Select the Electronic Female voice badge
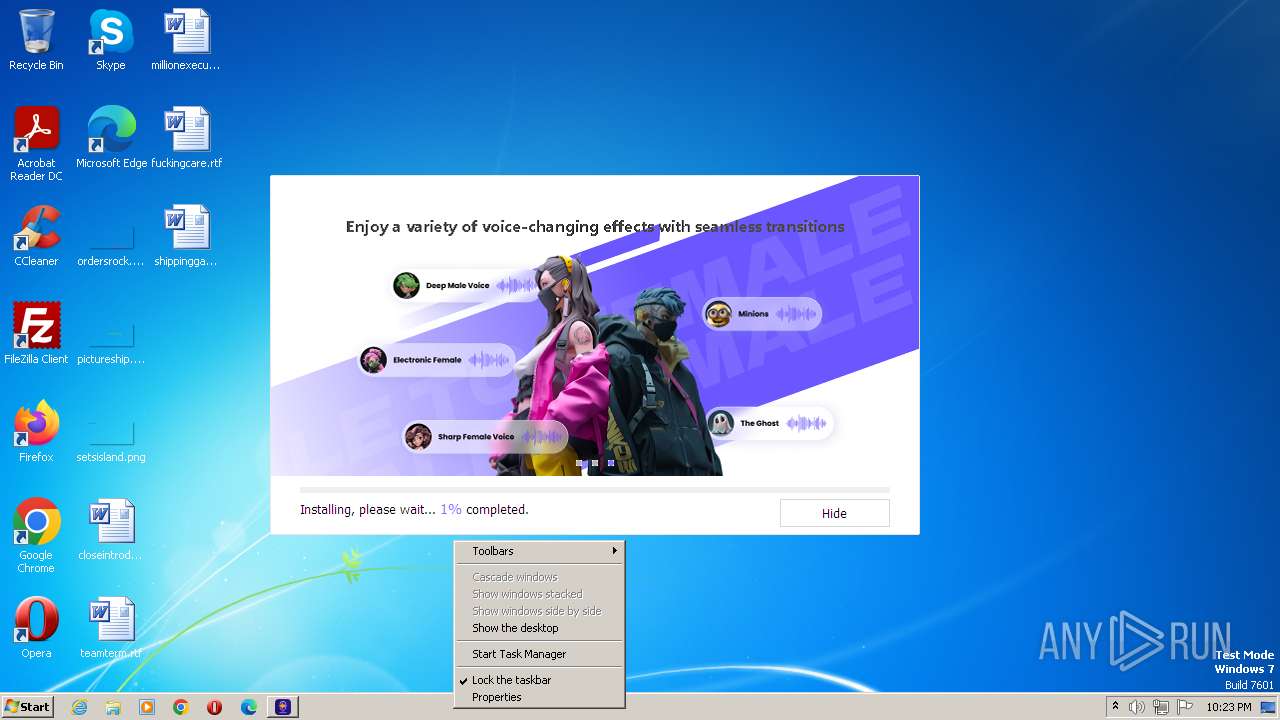1280x720 pixels. pyautogui.click(x=436, y=360)
